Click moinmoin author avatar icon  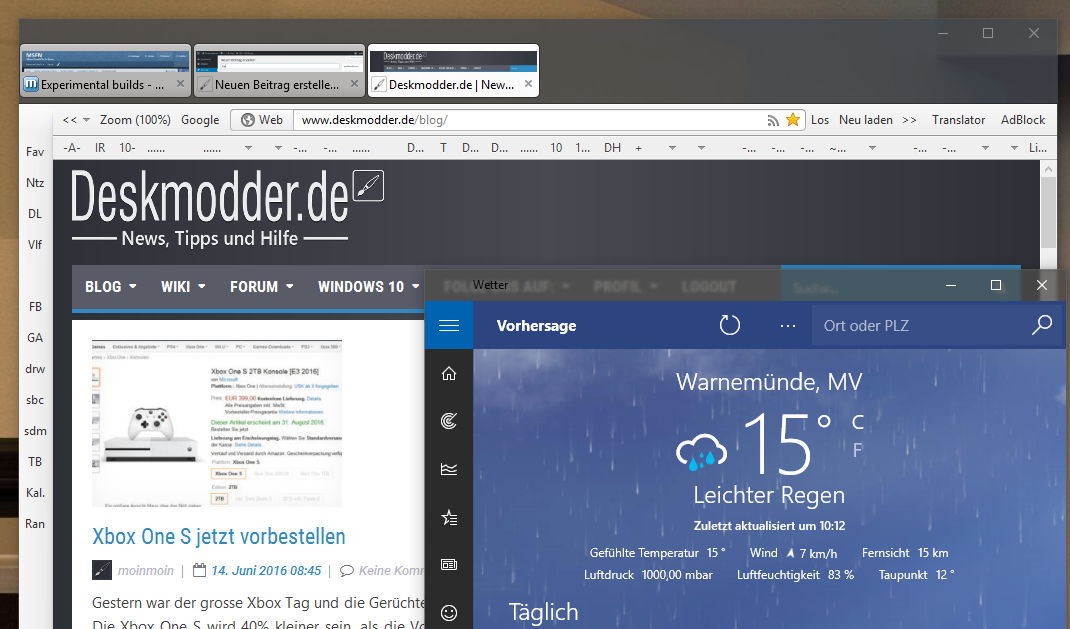coord(102,570)
